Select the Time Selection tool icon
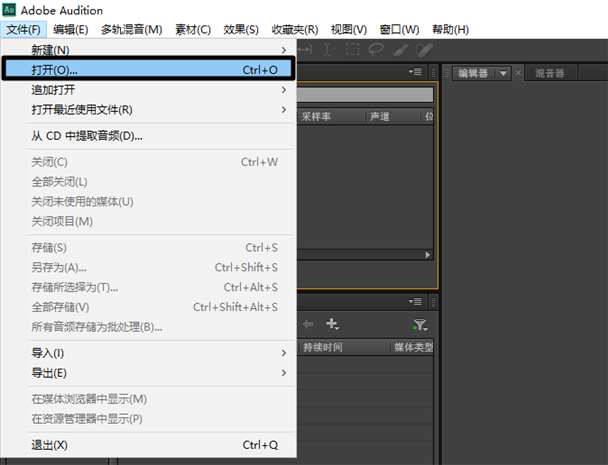 (327, 50)
